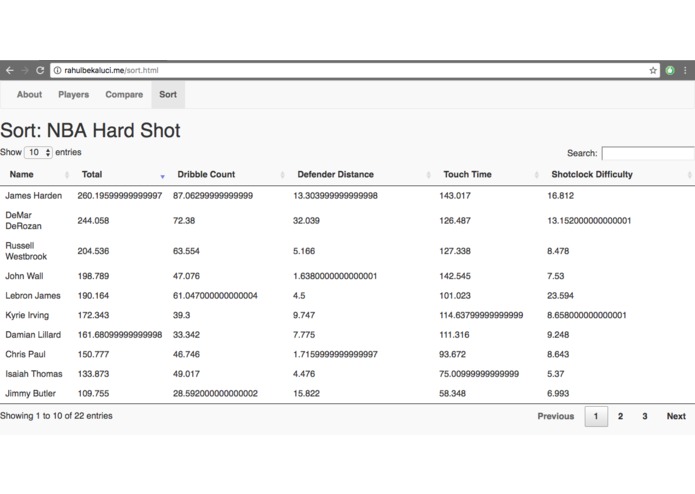Image resolution: width=695 pixels, height=494 pixels.
Task: Open the About nav tab
Action: 29,94
